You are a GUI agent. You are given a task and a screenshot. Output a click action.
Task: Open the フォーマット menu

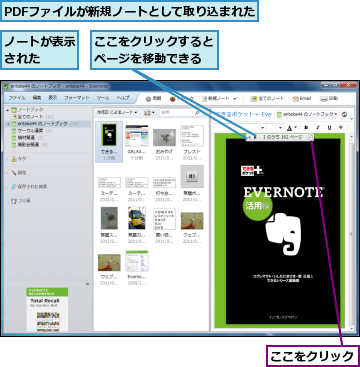[77, 98]
